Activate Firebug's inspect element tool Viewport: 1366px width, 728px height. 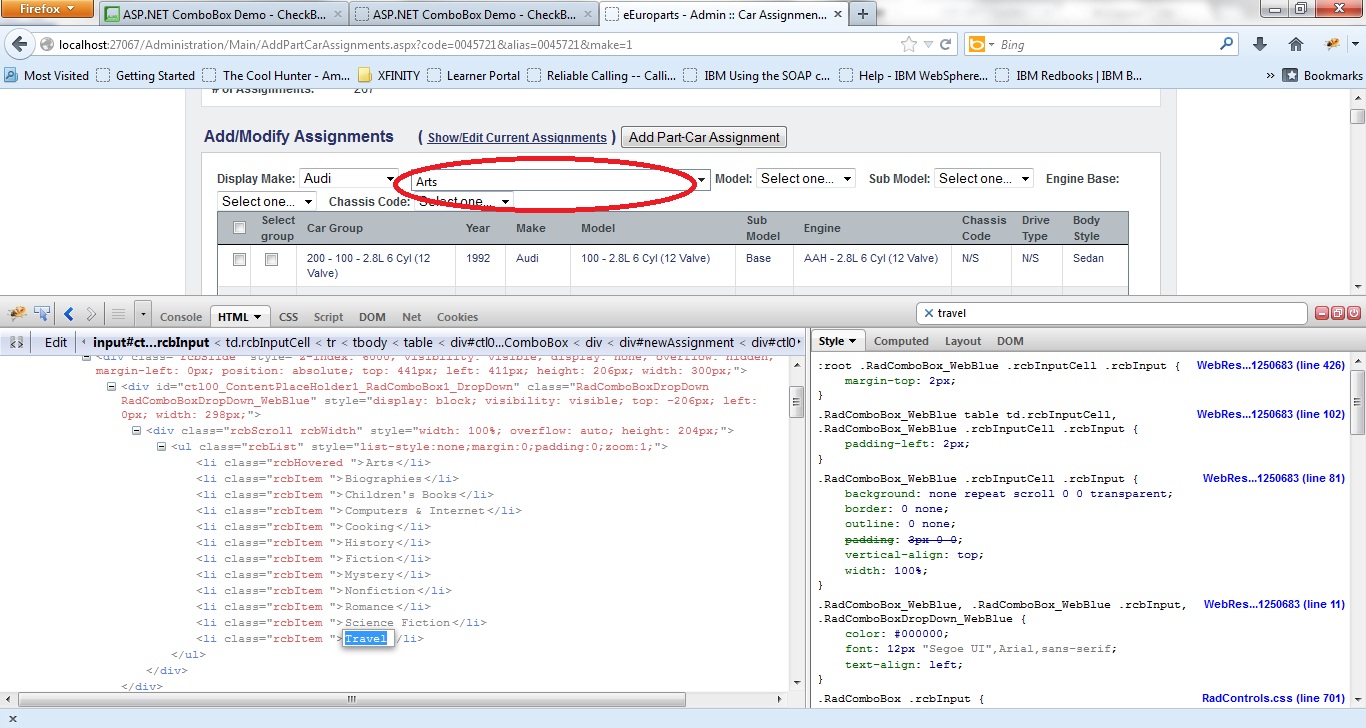pos(42,314)
